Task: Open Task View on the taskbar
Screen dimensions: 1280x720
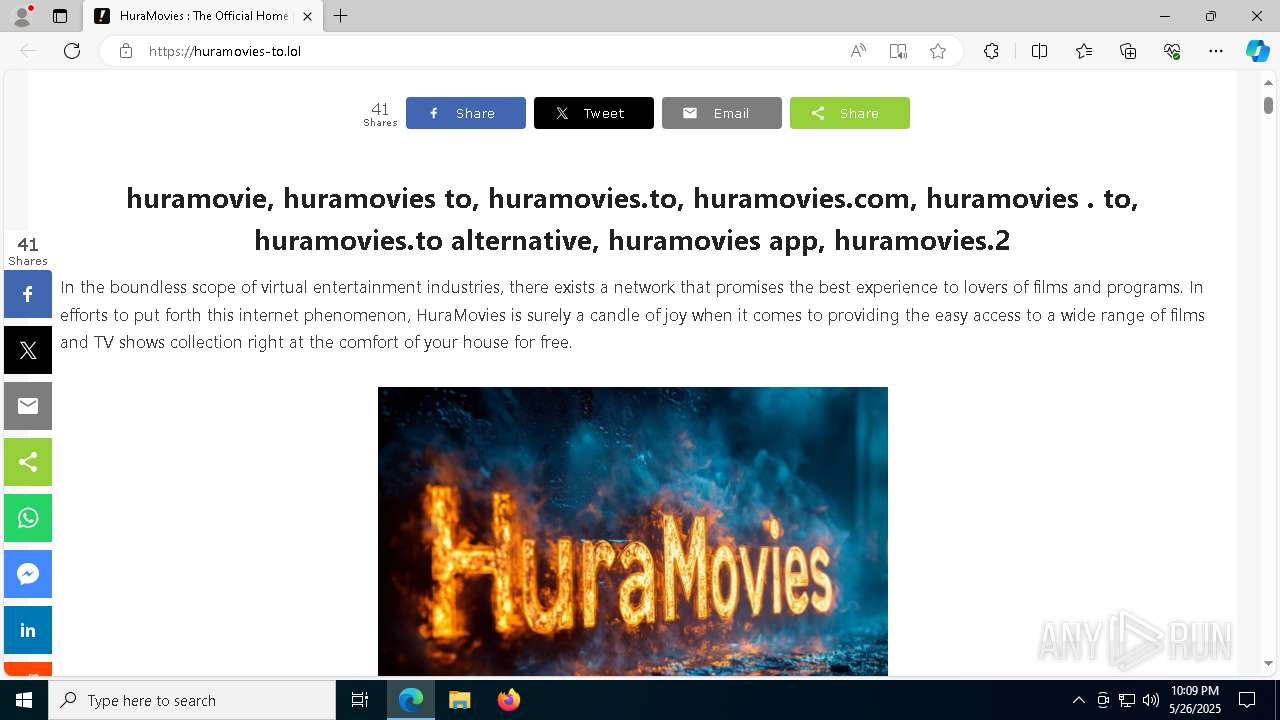Action: click(x=360, y=700)
